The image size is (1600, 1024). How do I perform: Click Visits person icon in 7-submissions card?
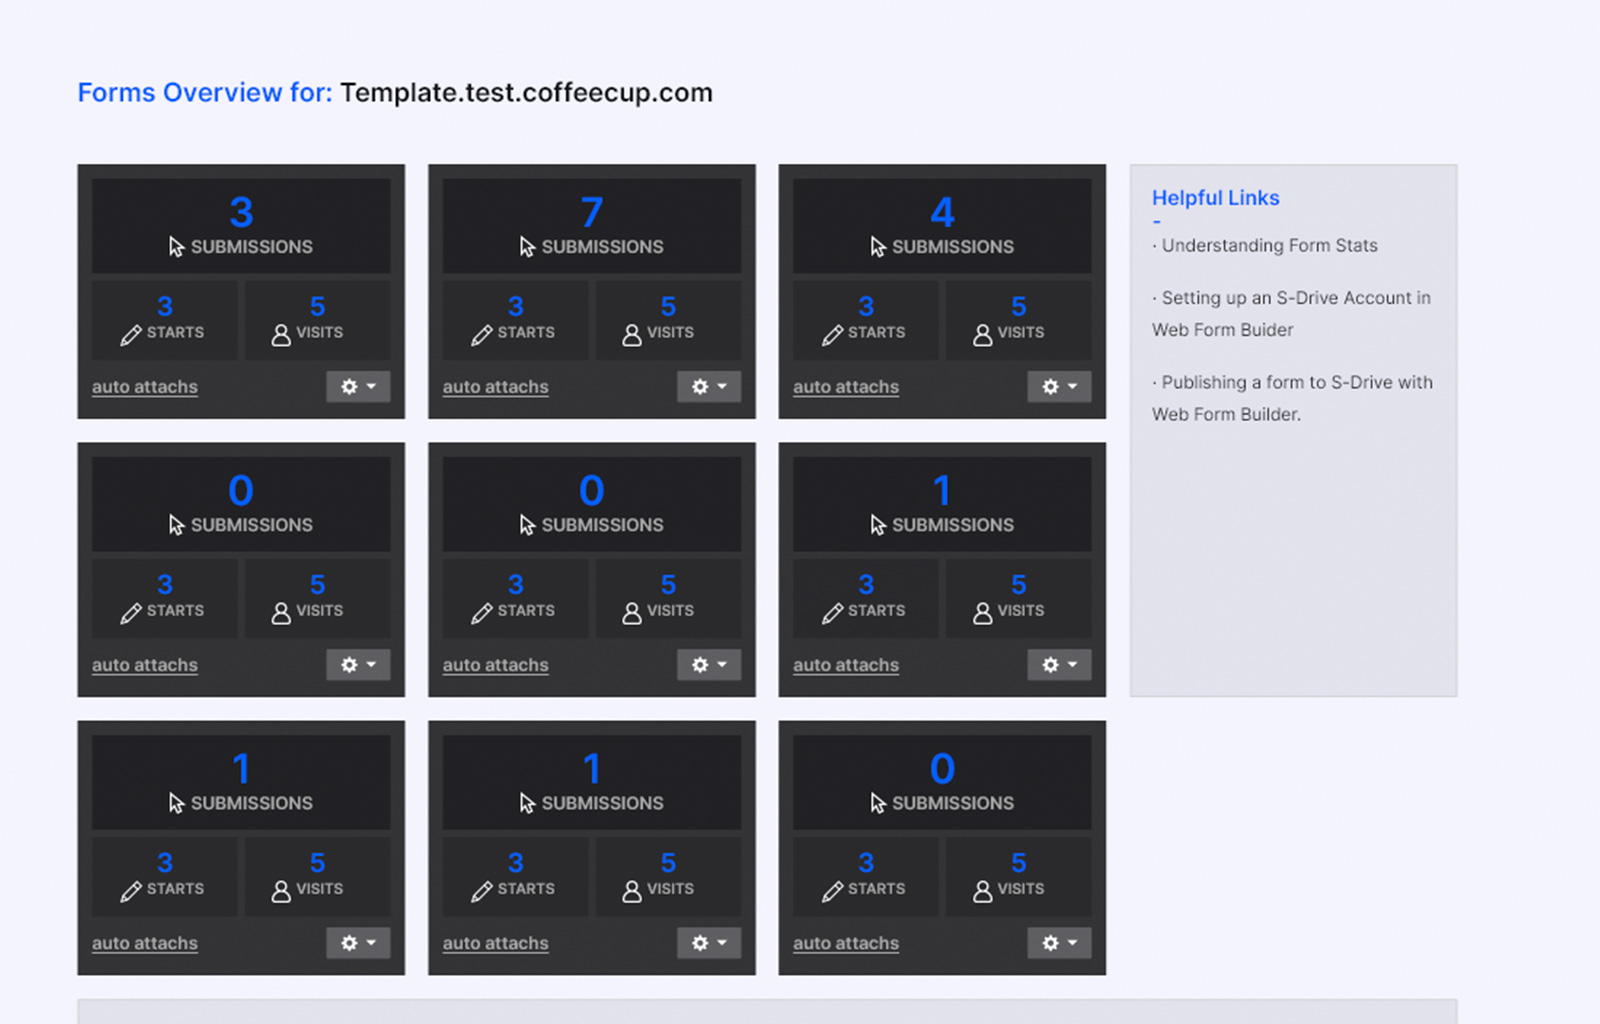click(x=632, y=335)
